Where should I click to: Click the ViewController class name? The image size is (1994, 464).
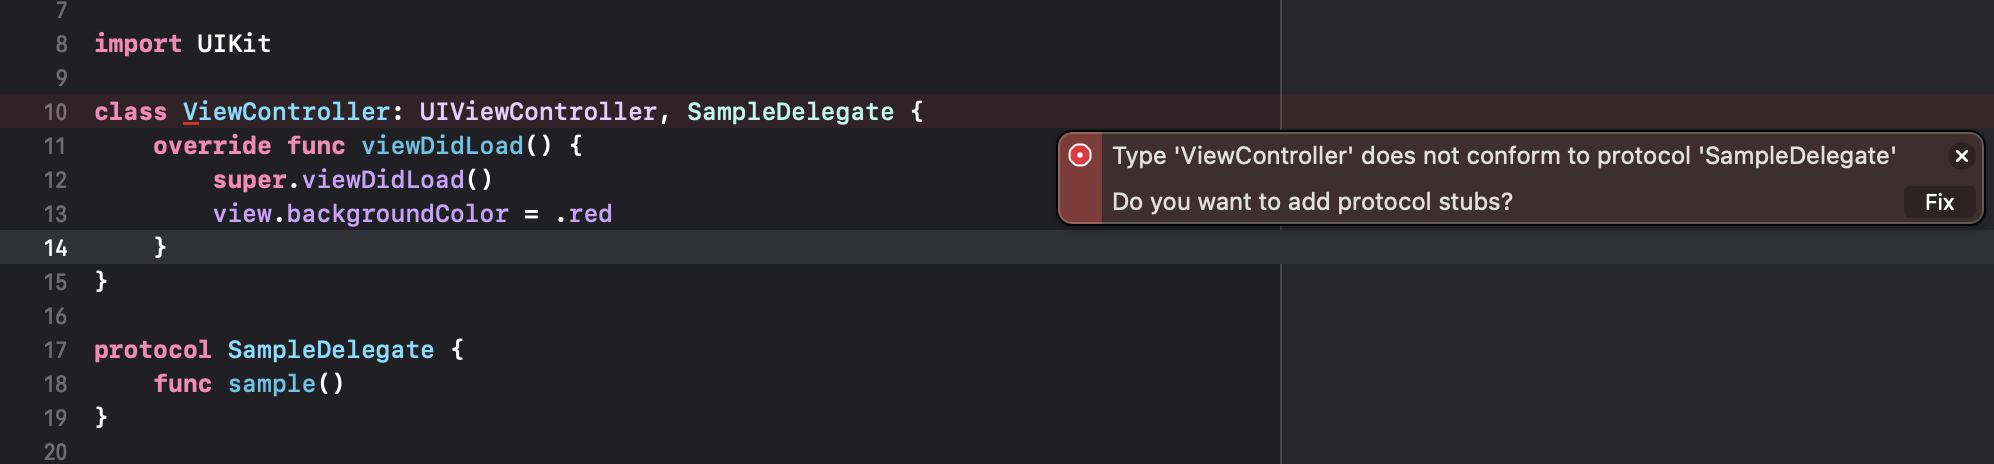pos(286,112)
